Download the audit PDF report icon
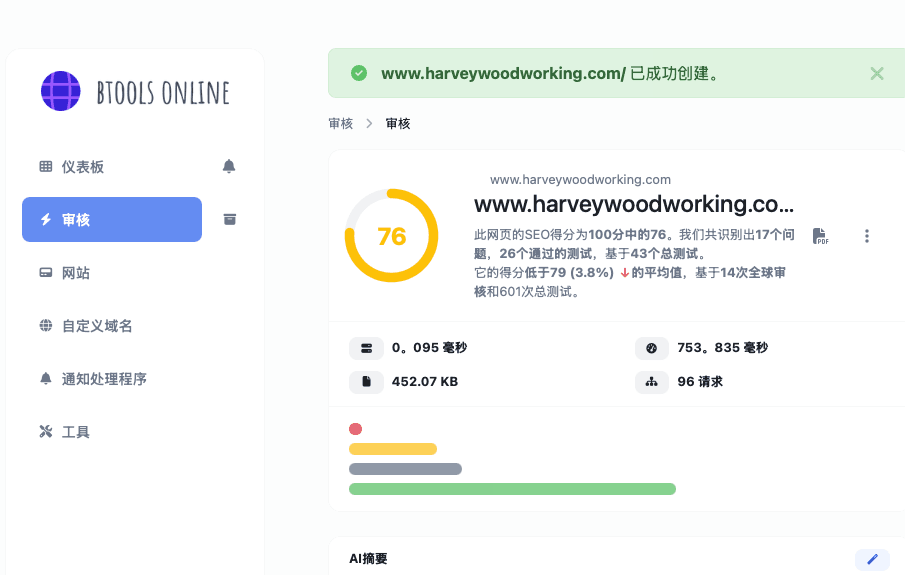Image resolution: width=905 pixels, height=575 pixels. click(x=820, y=236)
